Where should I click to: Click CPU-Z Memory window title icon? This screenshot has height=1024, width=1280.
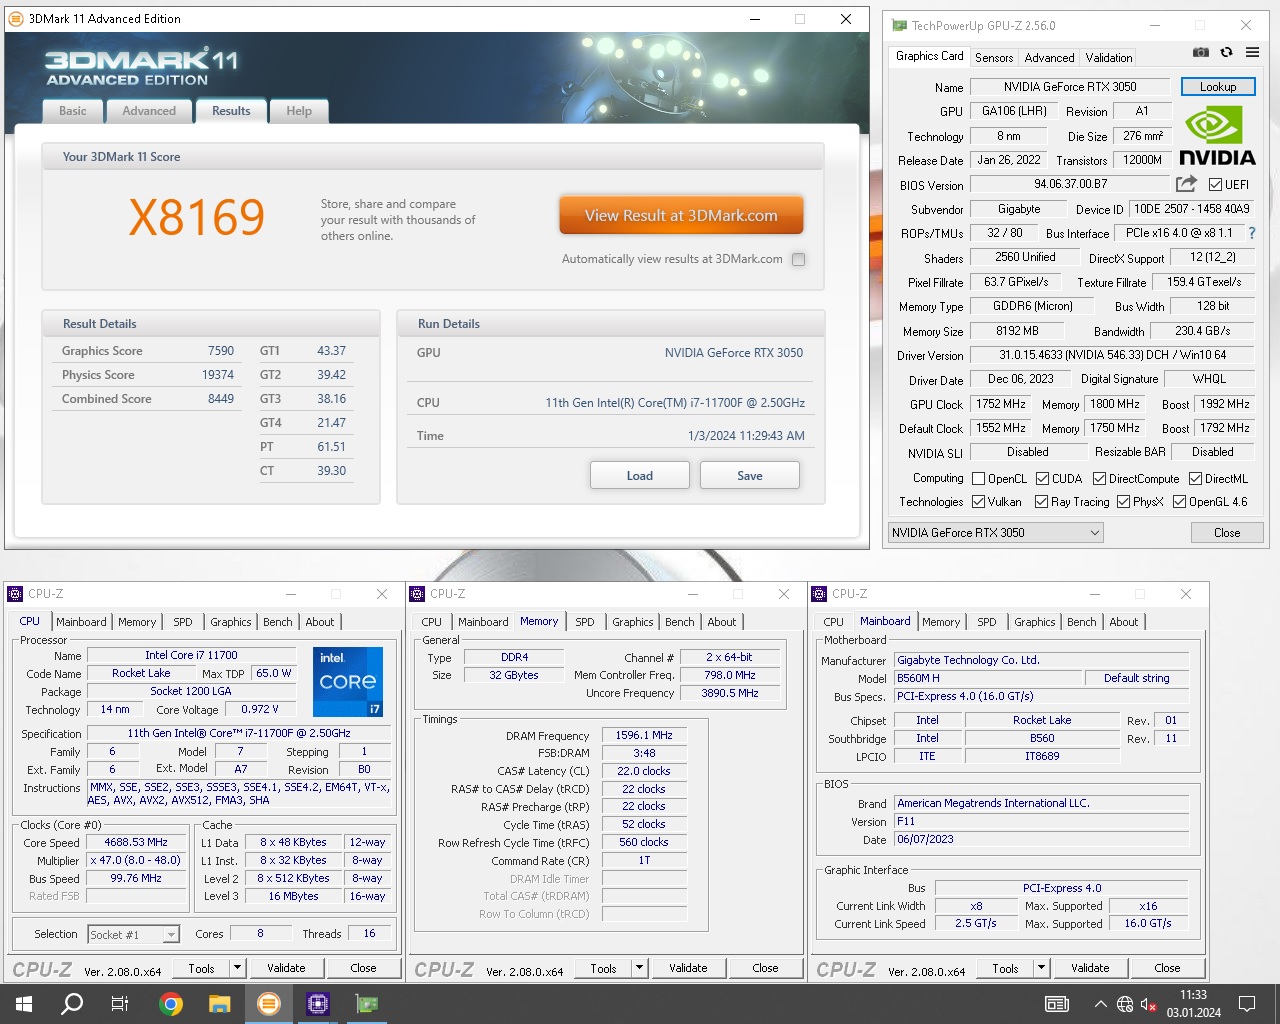[418, 594]
